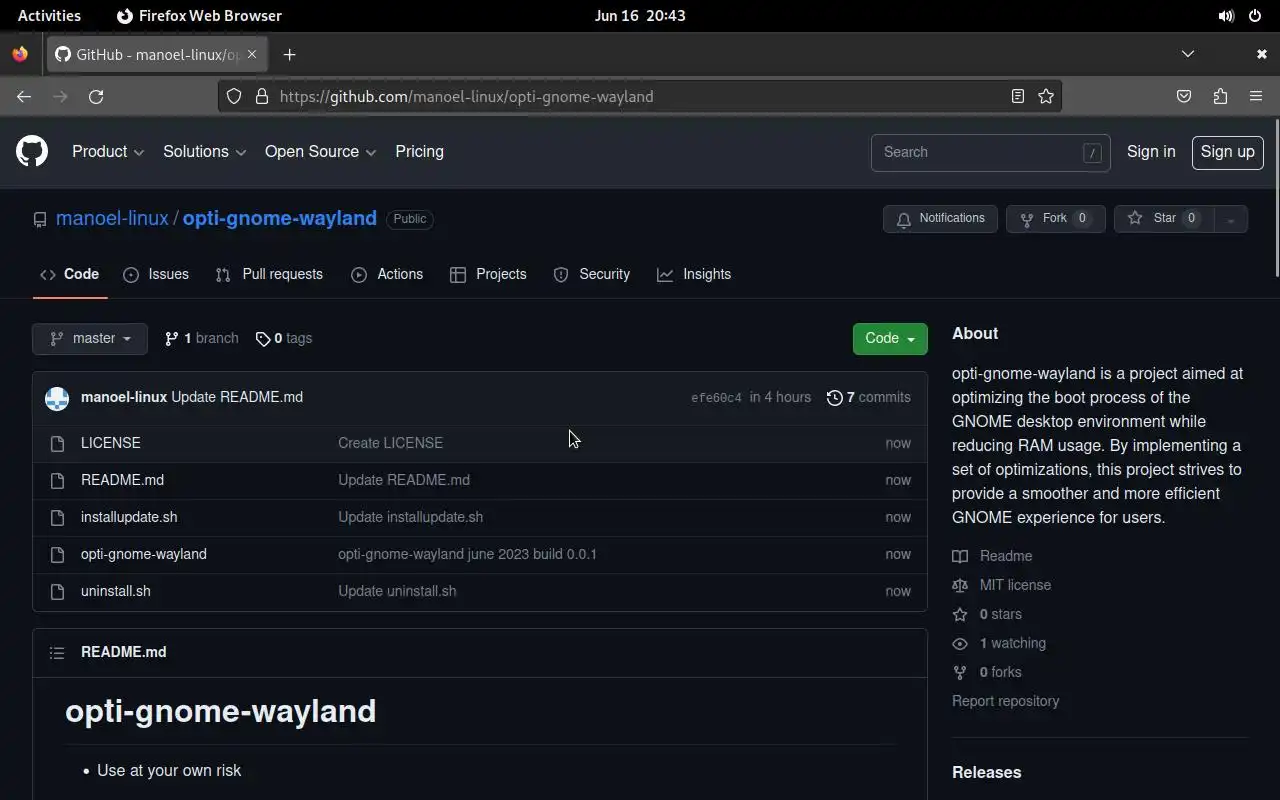Click the Sign up button
Image resolution: width=1280 pixels, height=800 pixels.
(1227, 152)
